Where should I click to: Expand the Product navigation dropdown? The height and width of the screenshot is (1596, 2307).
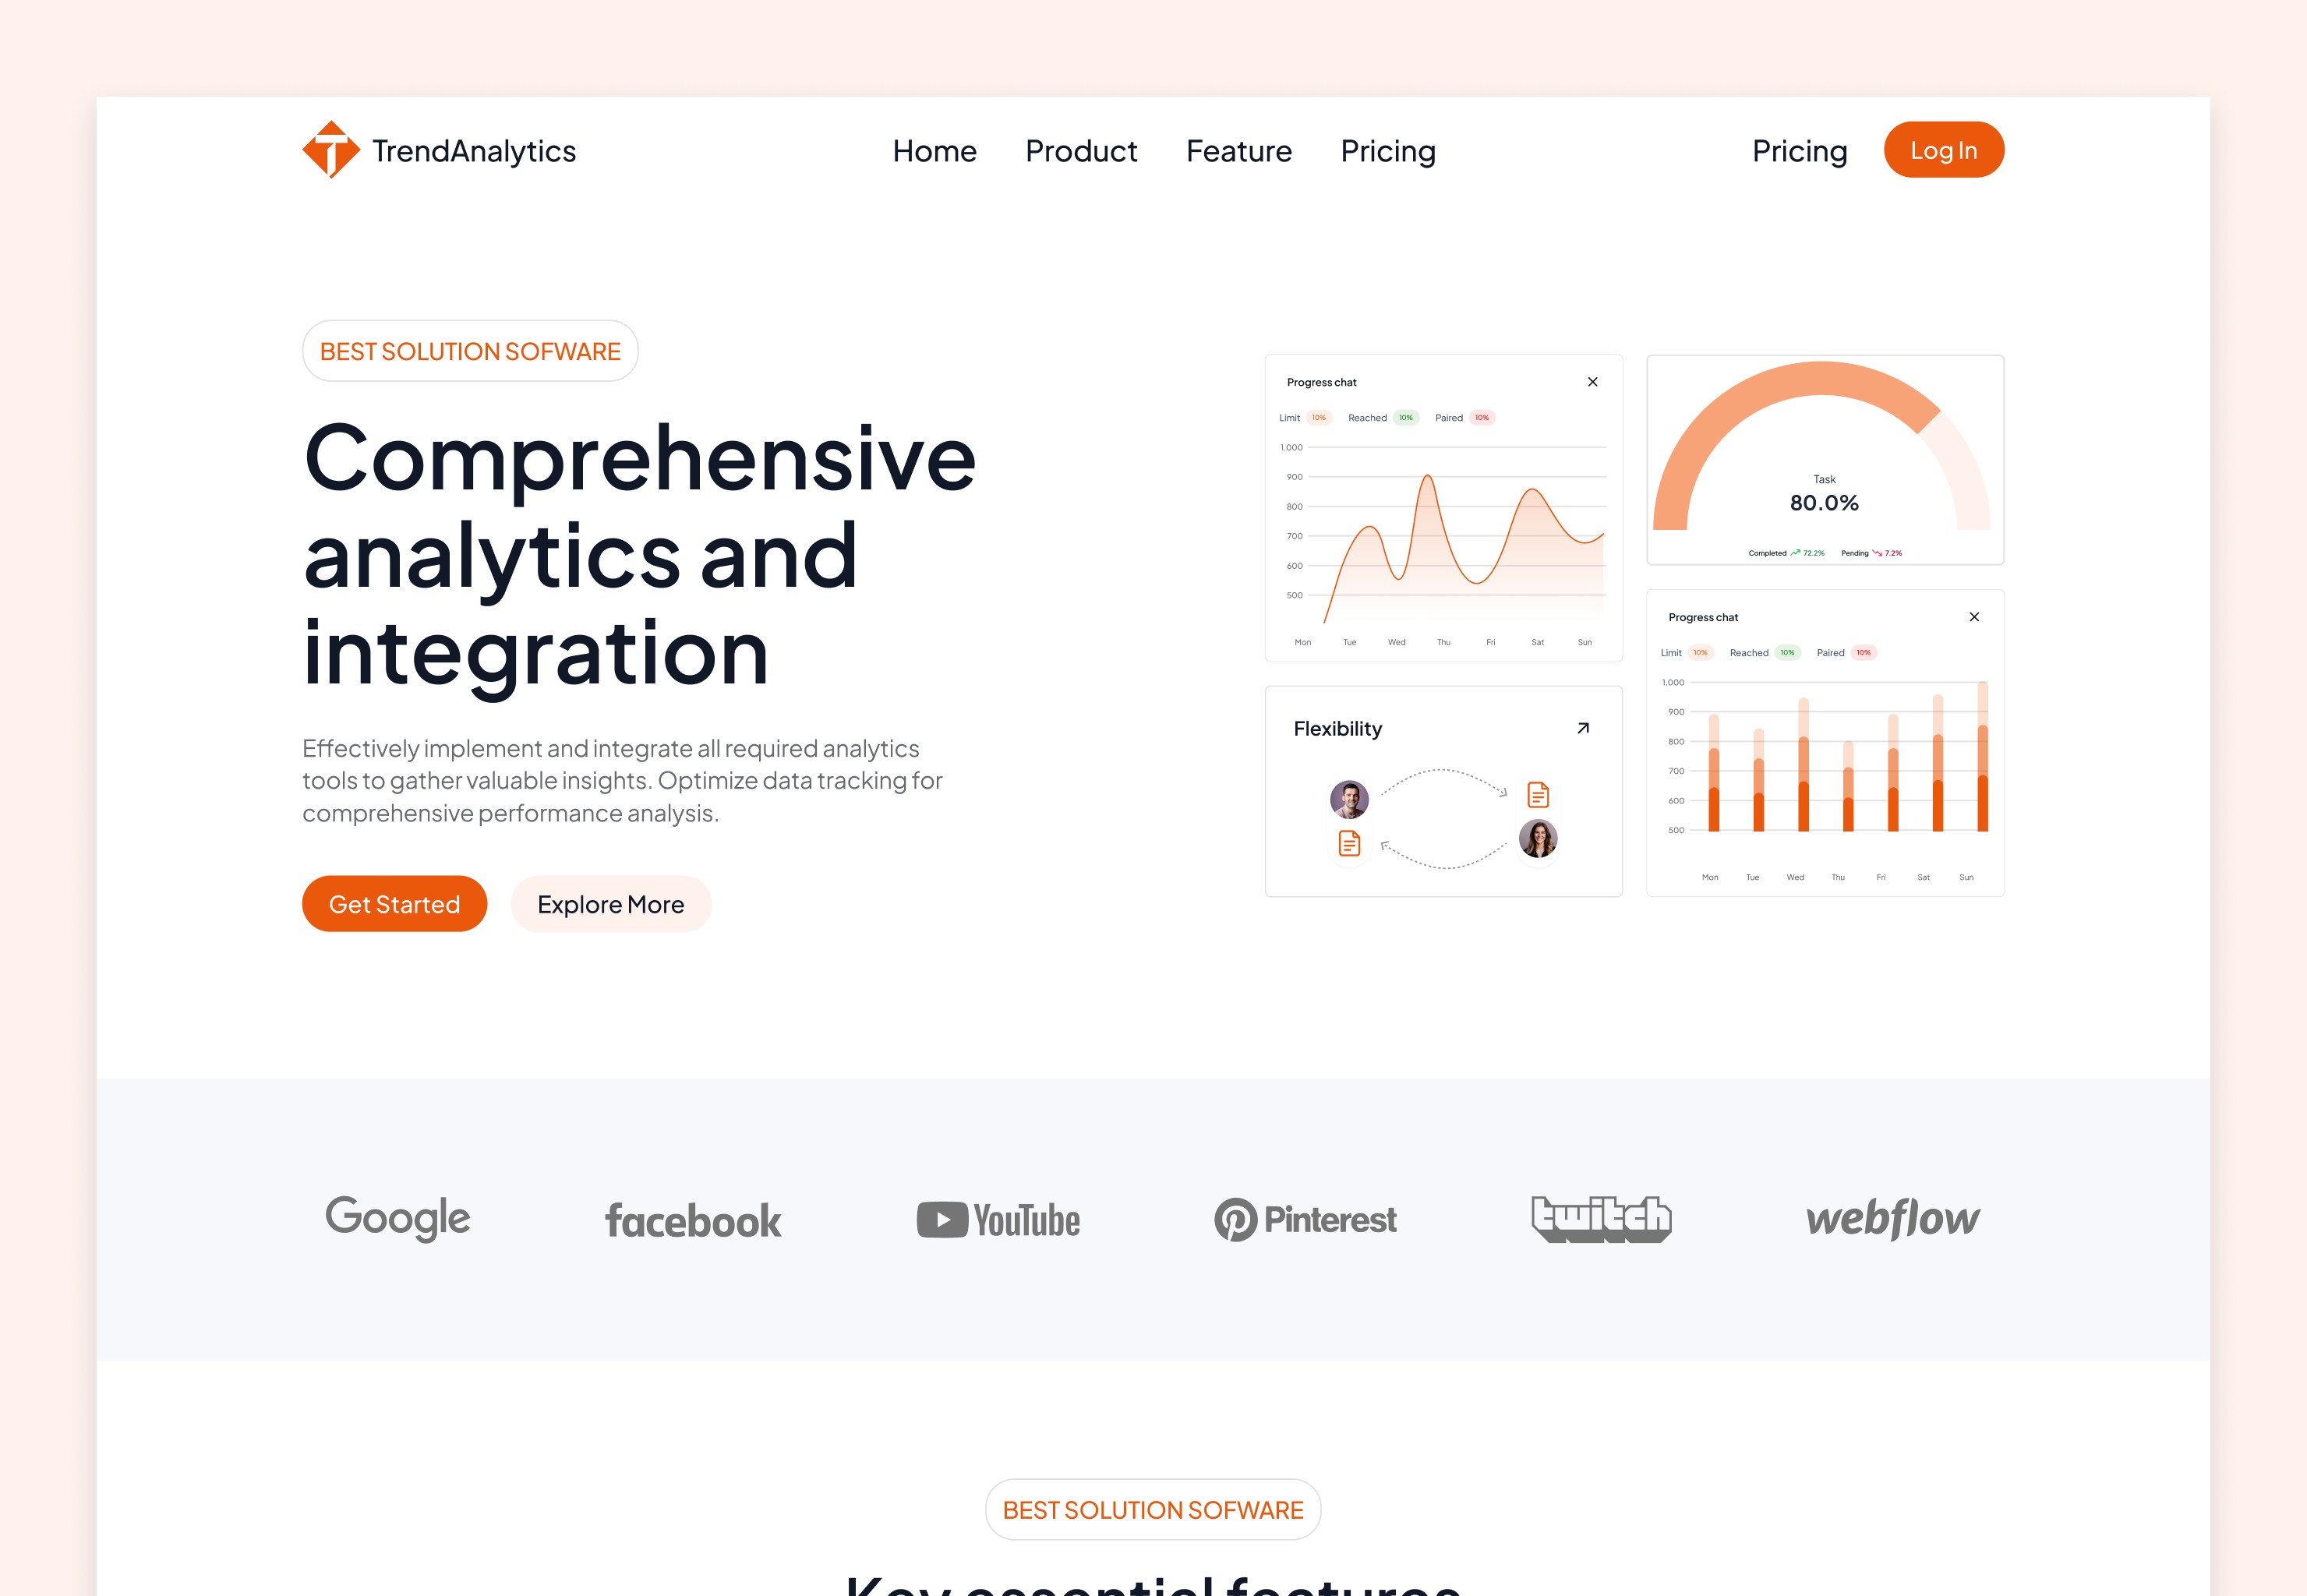pos(1082,149)
